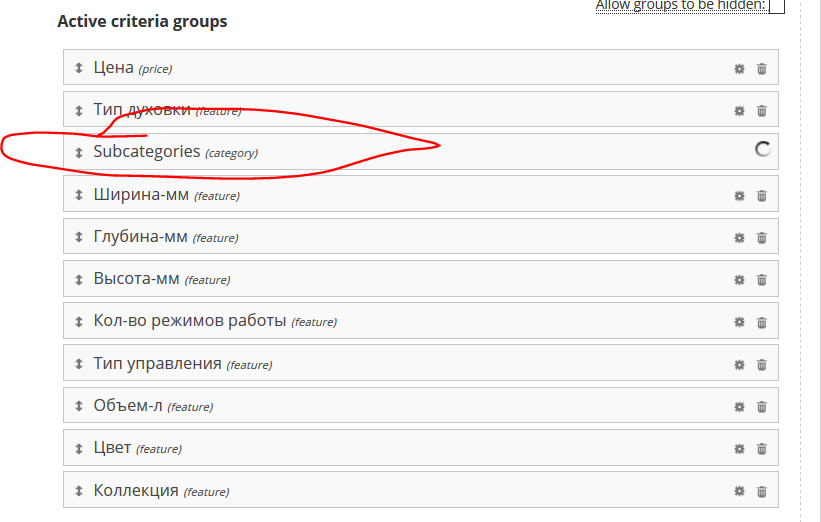This screenshot has width=821, height=522.
Task: Delete the Цена price criteria group
Action: click(x=762, y=69)
